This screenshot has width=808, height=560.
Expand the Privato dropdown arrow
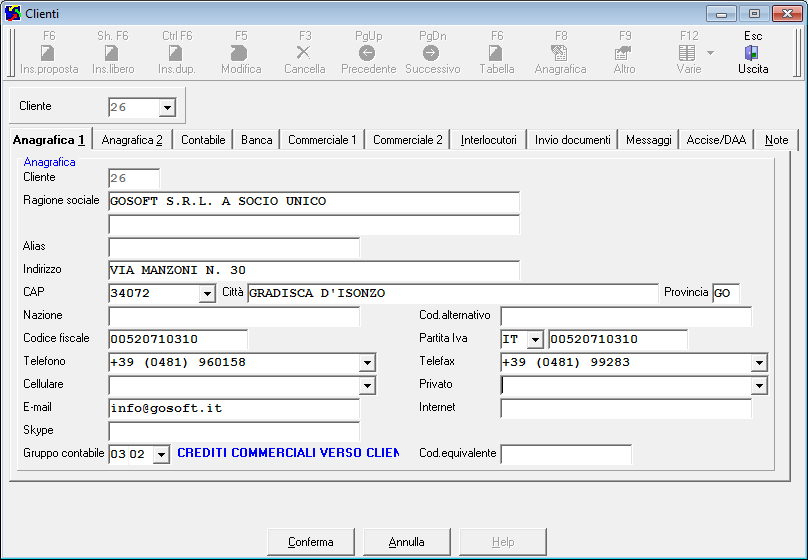click(759, 385)
